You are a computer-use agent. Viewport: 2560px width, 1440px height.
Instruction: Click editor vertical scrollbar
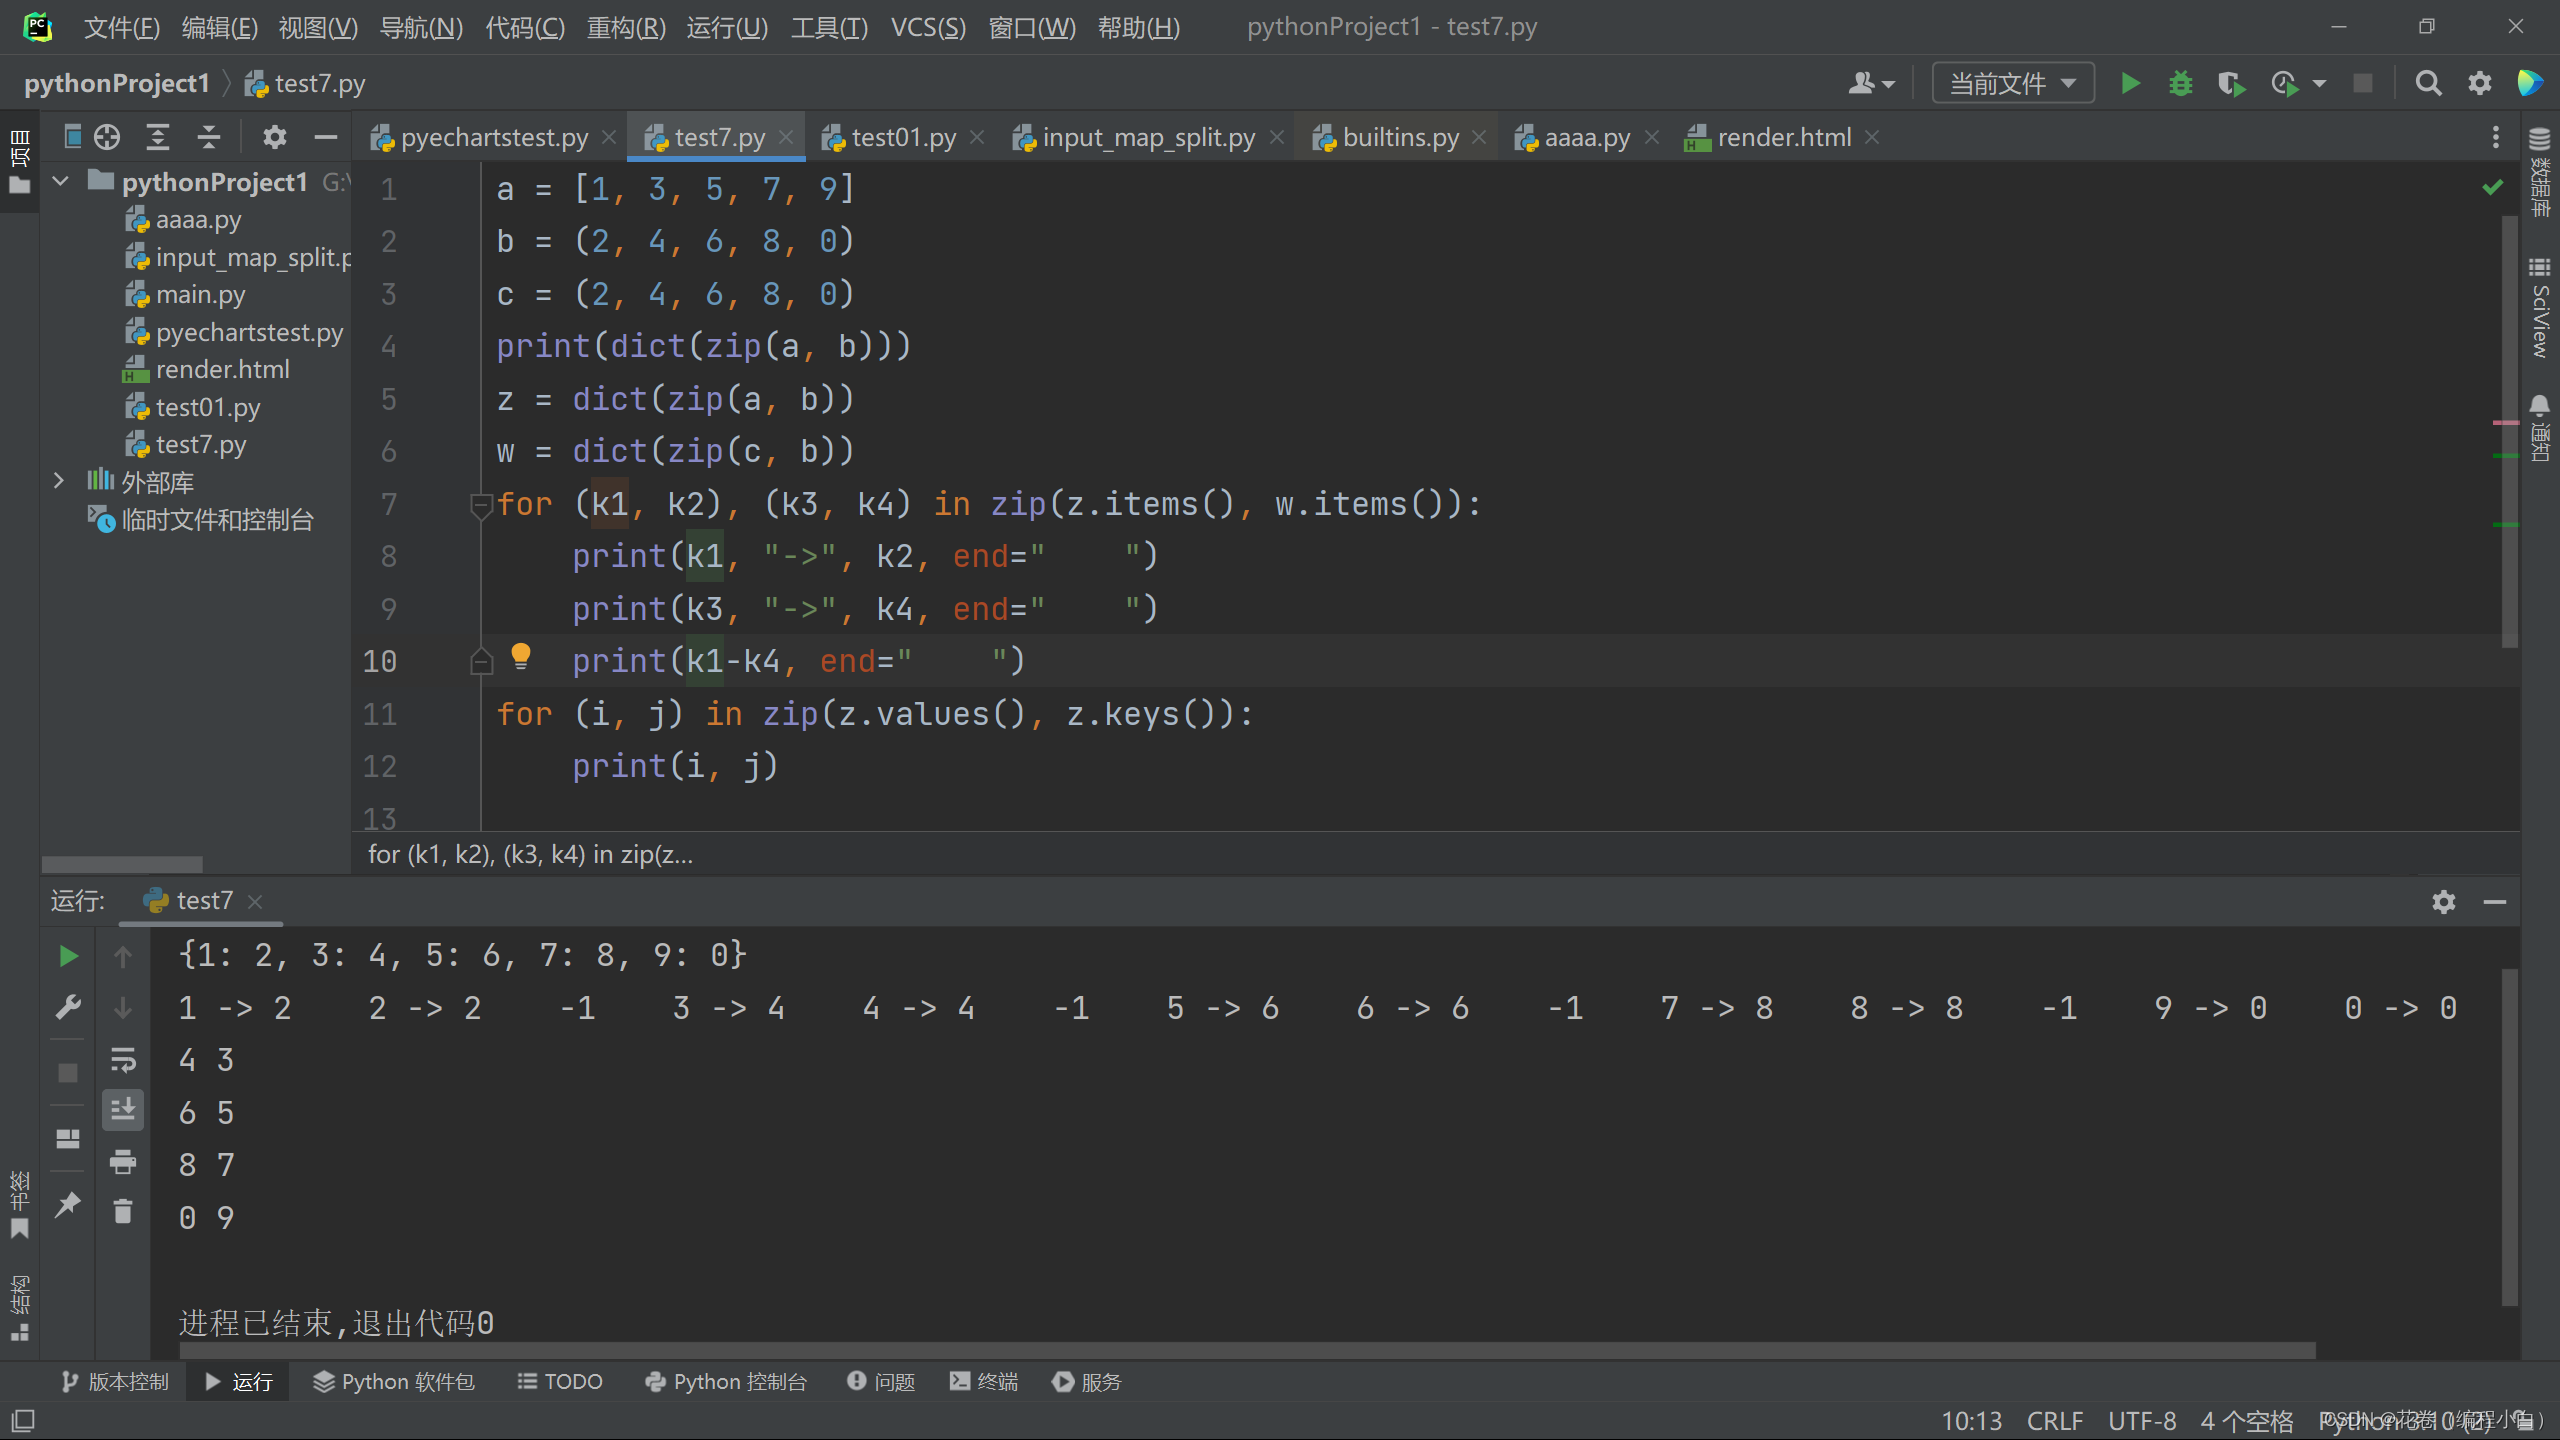2509,430
